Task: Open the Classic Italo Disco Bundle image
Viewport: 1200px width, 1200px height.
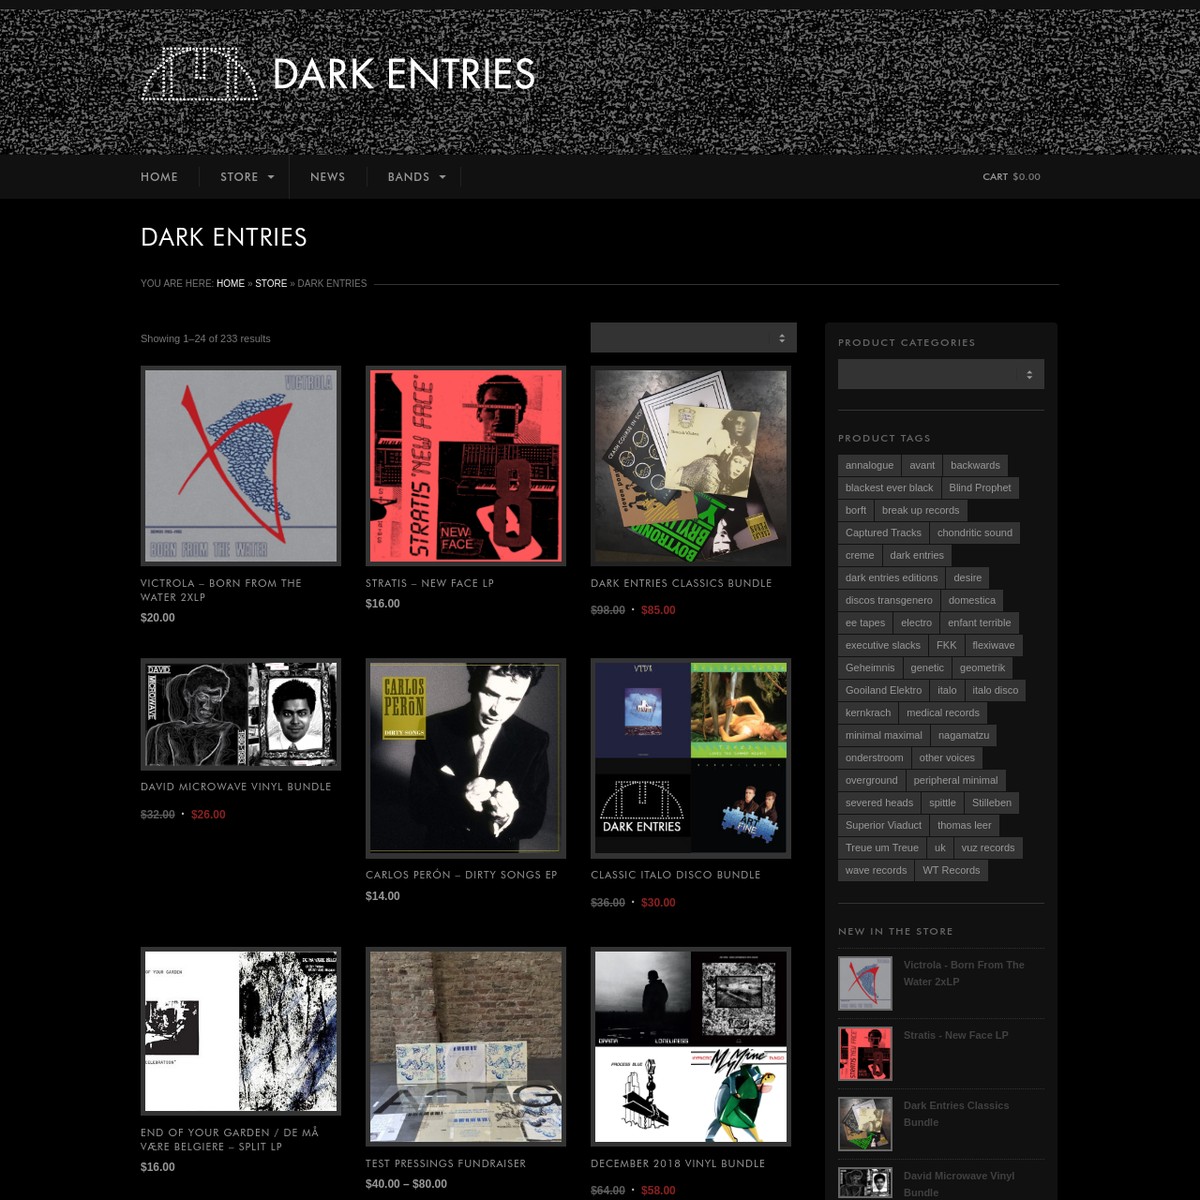Action: tap(691, 758)
